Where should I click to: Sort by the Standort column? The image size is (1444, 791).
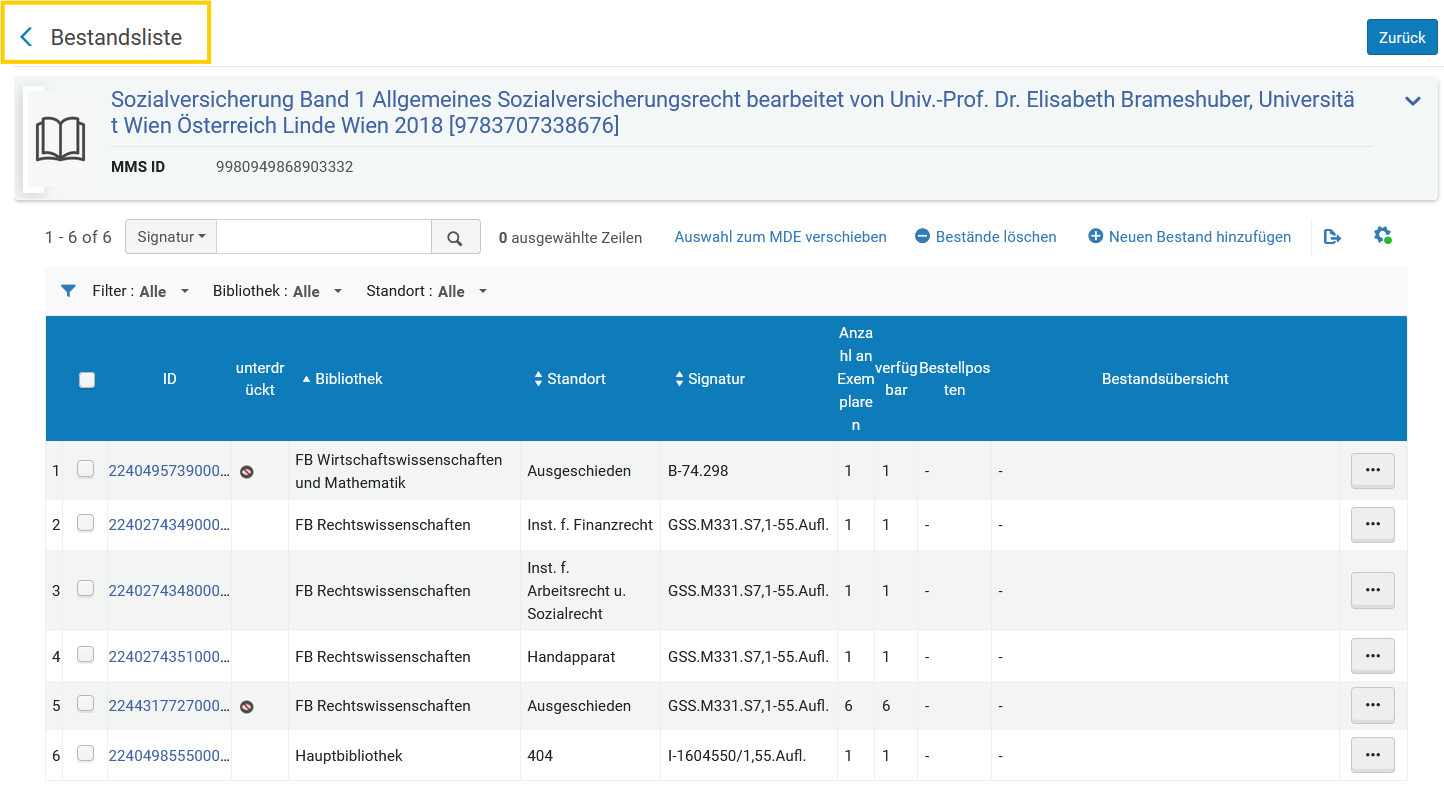coord(570,379)
